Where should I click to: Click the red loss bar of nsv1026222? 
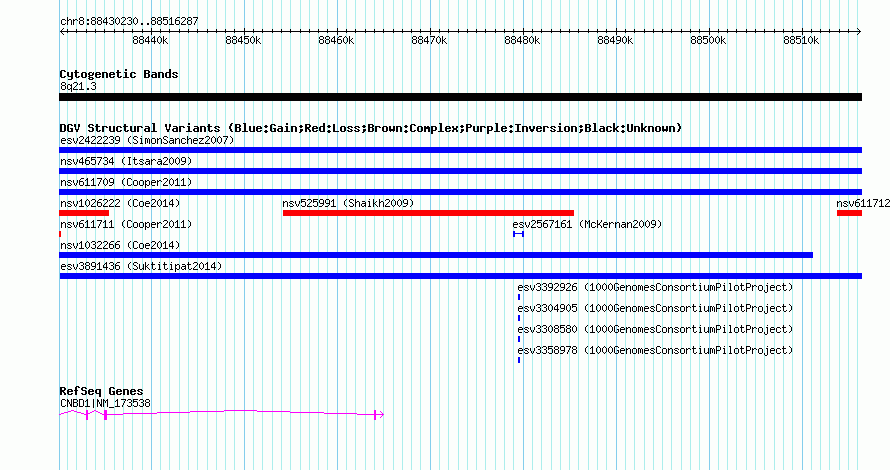coord(84,213)
